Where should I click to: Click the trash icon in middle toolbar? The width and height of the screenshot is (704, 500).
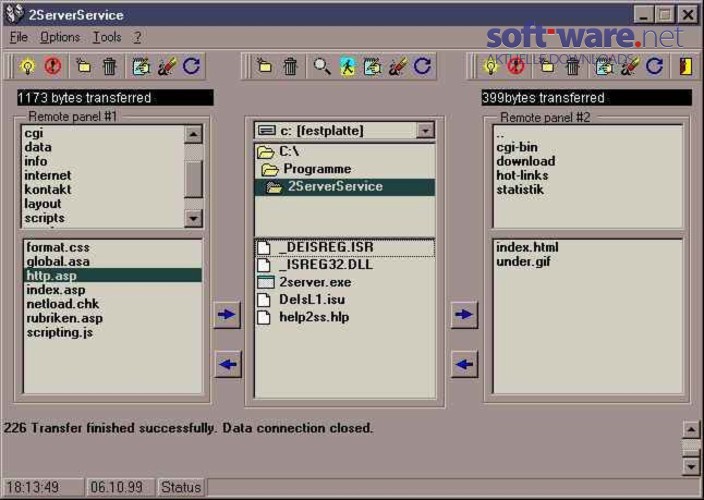click(290, 67)
